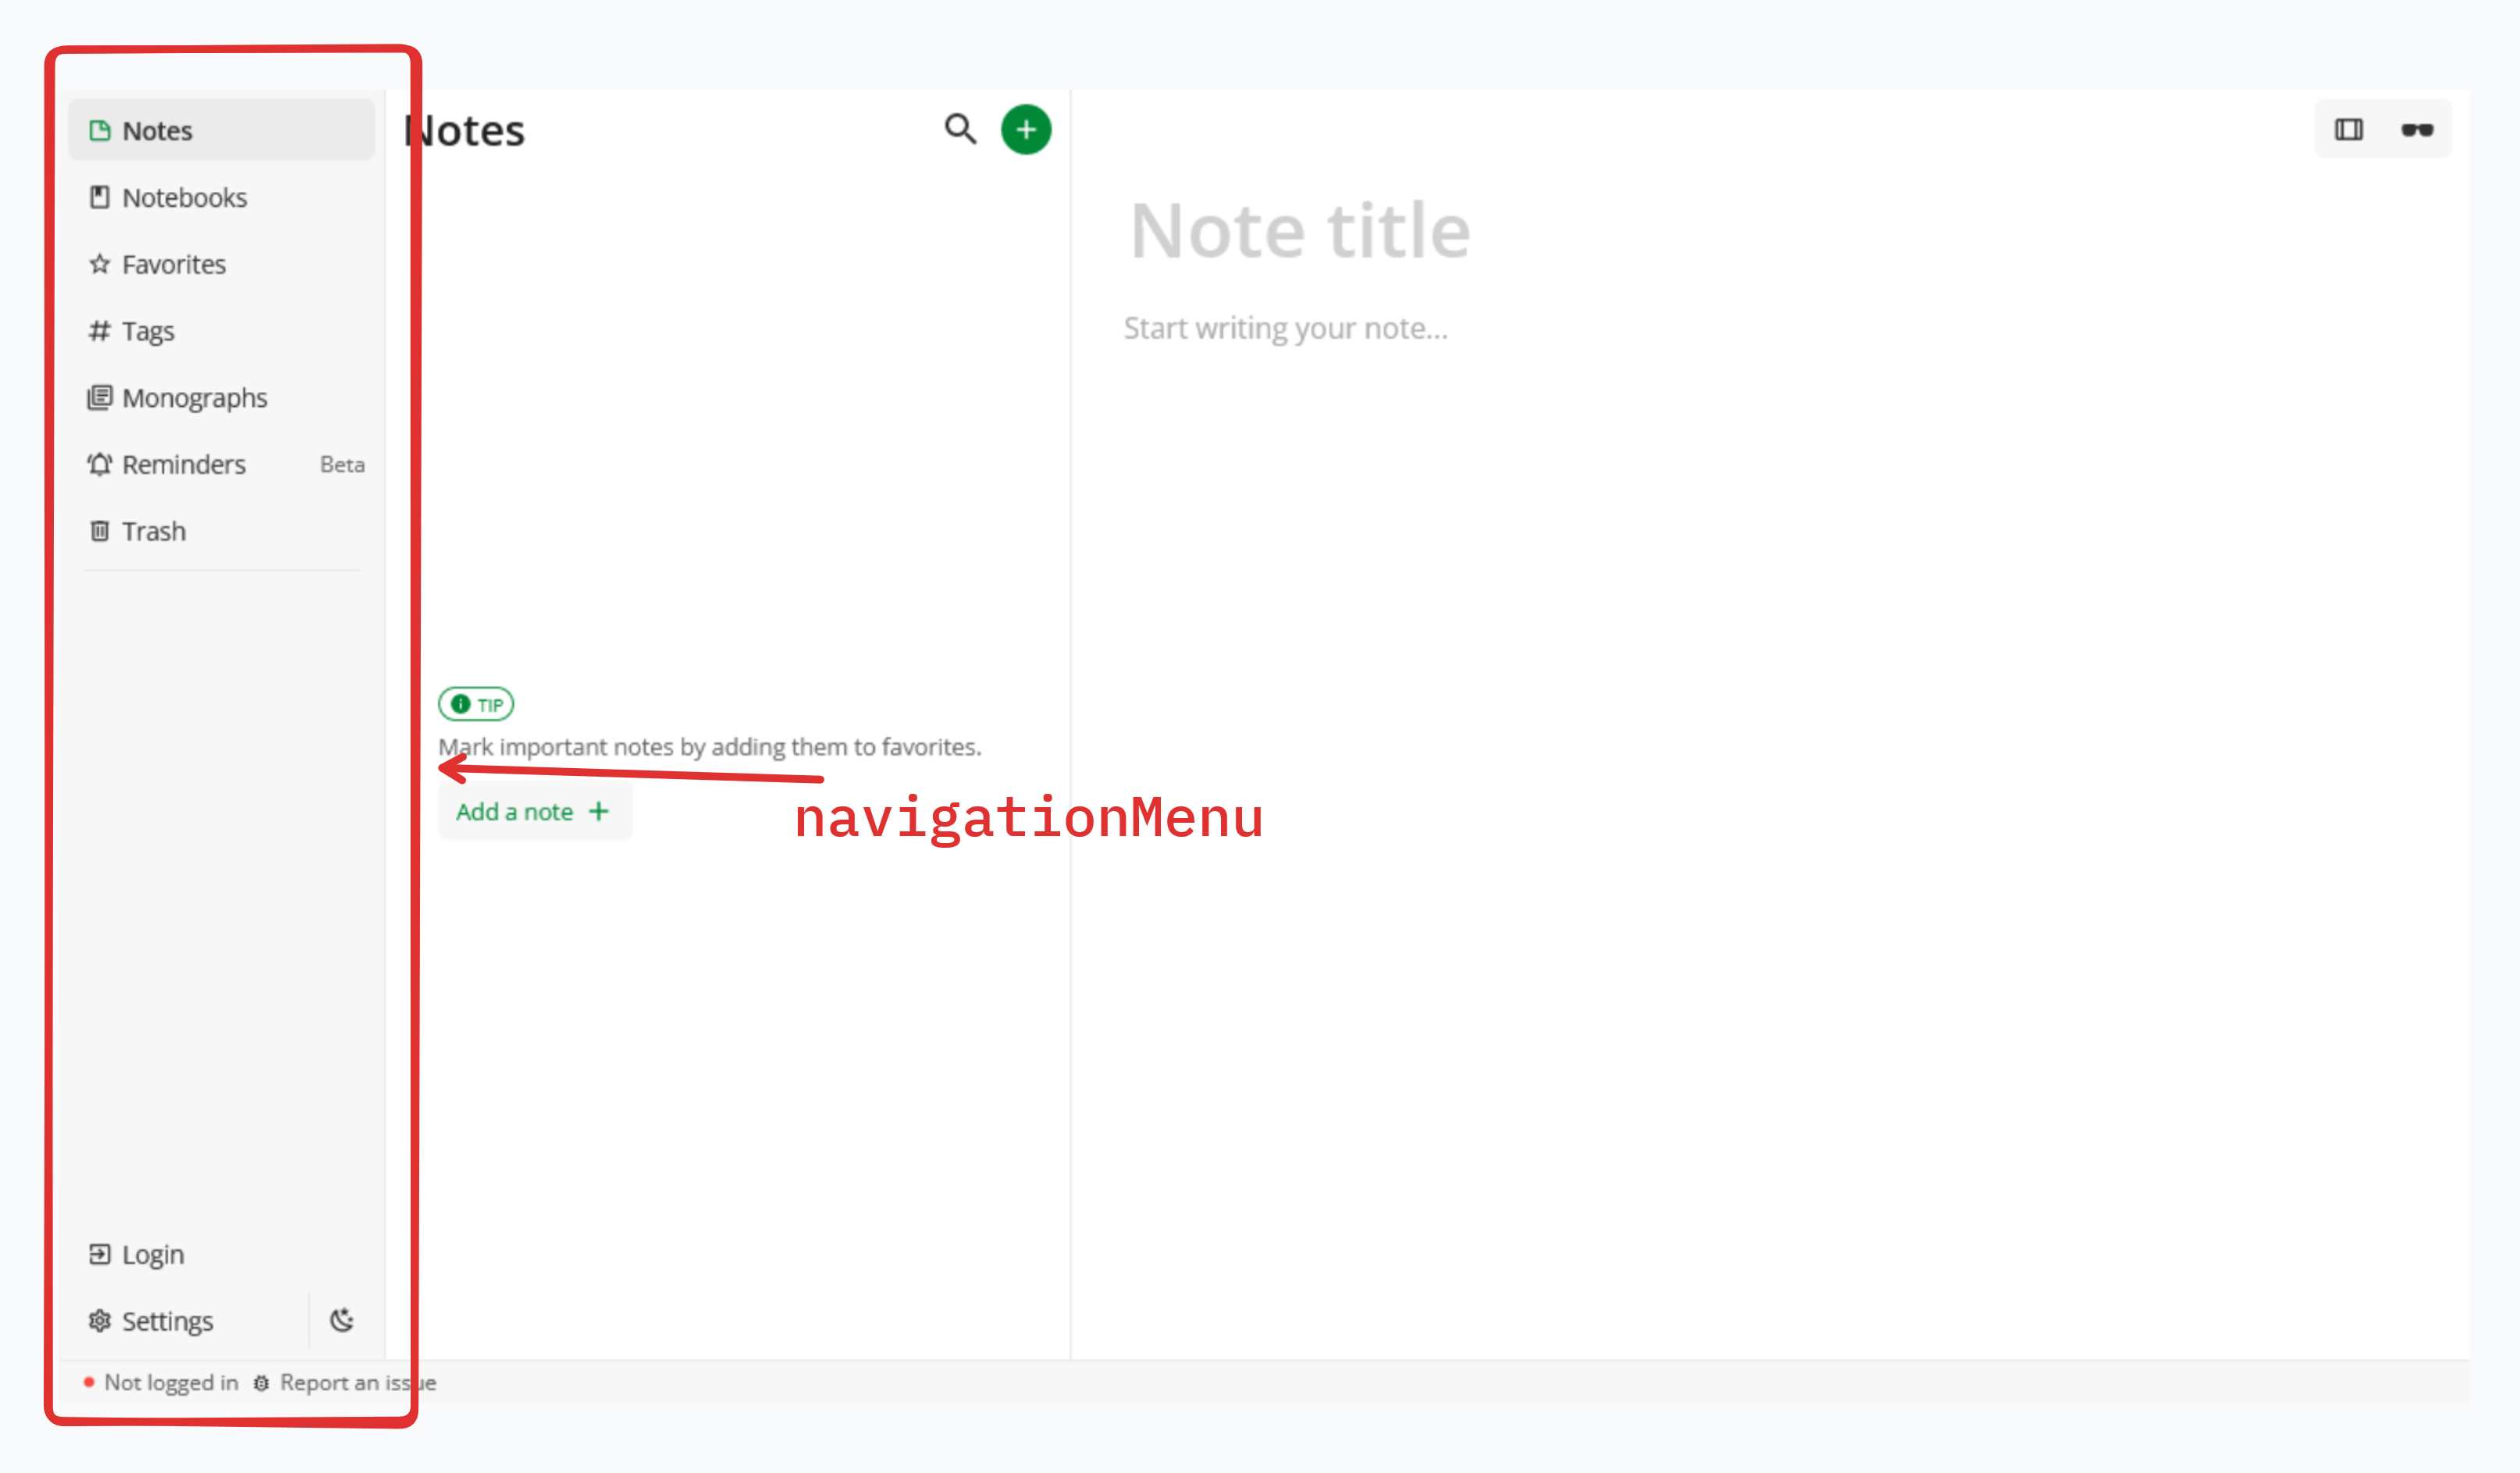
Task: Toggle the dark mode moon icon
Action: coord(342,1320)
